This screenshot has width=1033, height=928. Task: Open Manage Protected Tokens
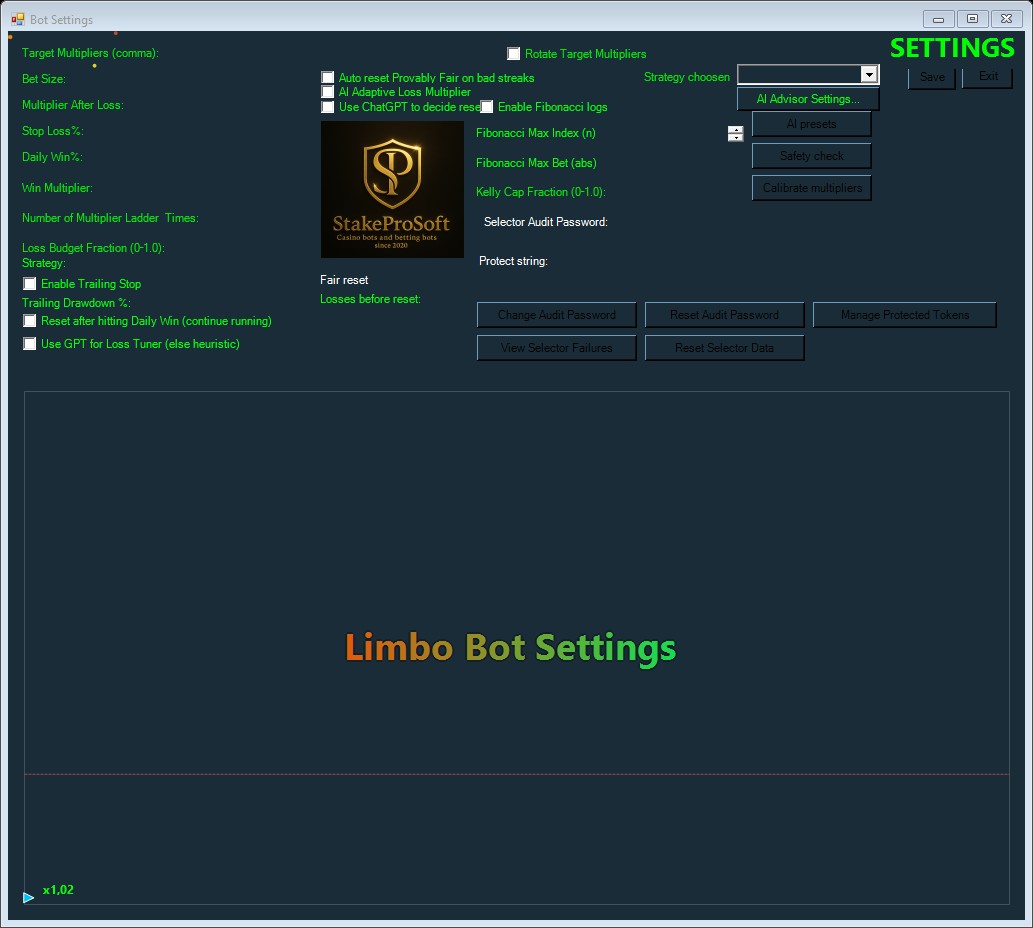(905, 315)
